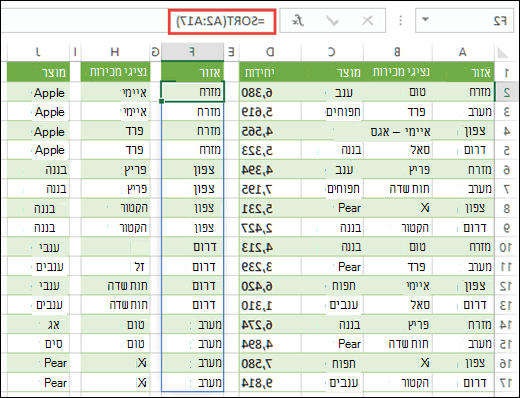The width and height of the screenshot is (520, 398).
Task: Click the fill handle on cell F2
Action: pyautogui.click(x=162, y=101)
